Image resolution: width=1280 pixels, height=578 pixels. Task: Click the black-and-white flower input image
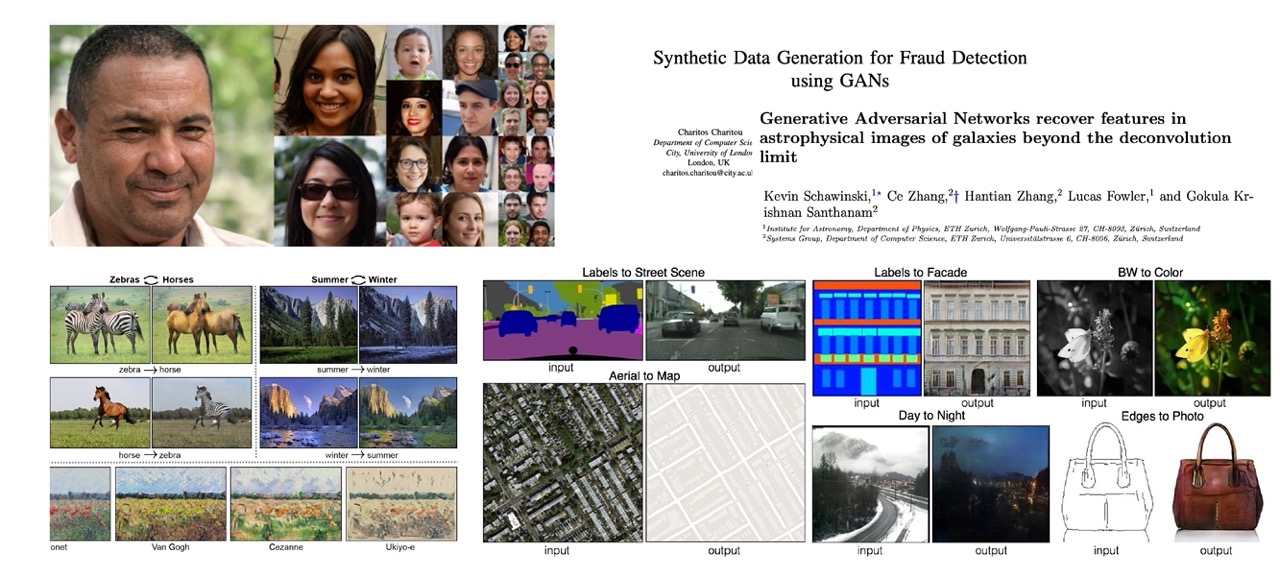1094,338
